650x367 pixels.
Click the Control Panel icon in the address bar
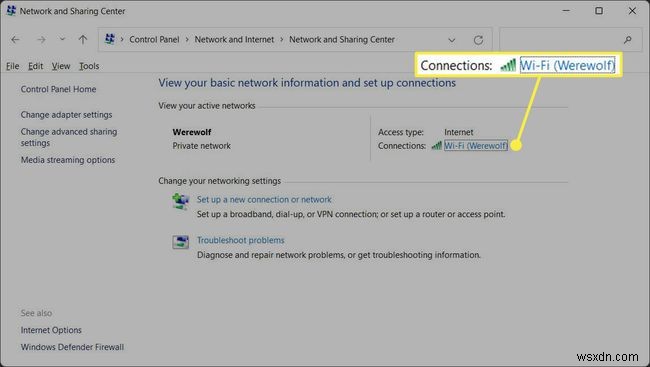tap(110, 39)
